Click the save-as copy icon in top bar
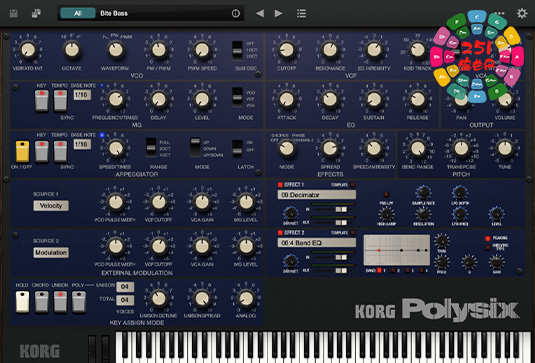 click(x=36, y=13)
